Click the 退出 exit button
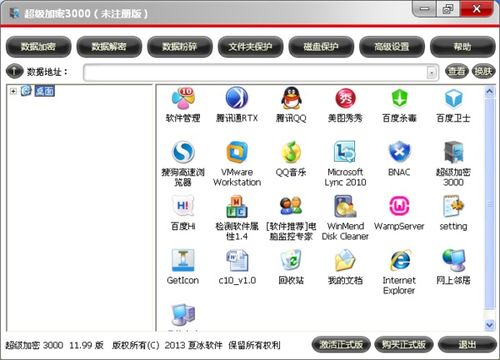Image resolution: width=500 pixels, height=360 pixels. click(x=467, y=344)
